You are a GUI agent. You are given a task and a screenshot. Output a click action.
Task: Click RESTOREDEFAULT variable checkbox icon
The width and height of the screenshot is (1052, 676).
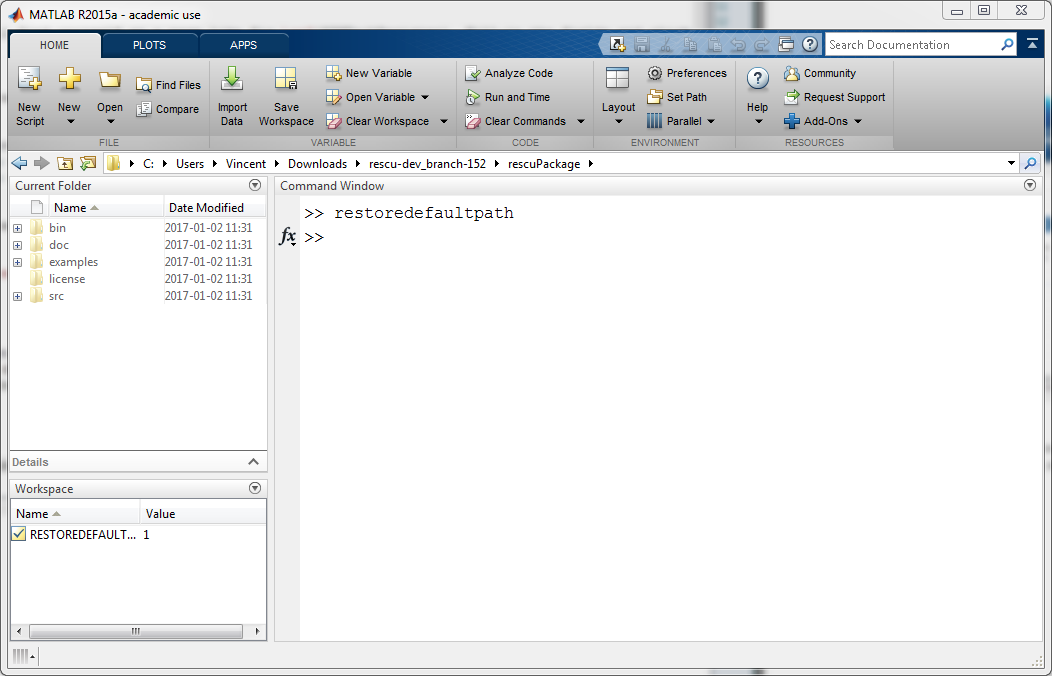click(19, 534)
